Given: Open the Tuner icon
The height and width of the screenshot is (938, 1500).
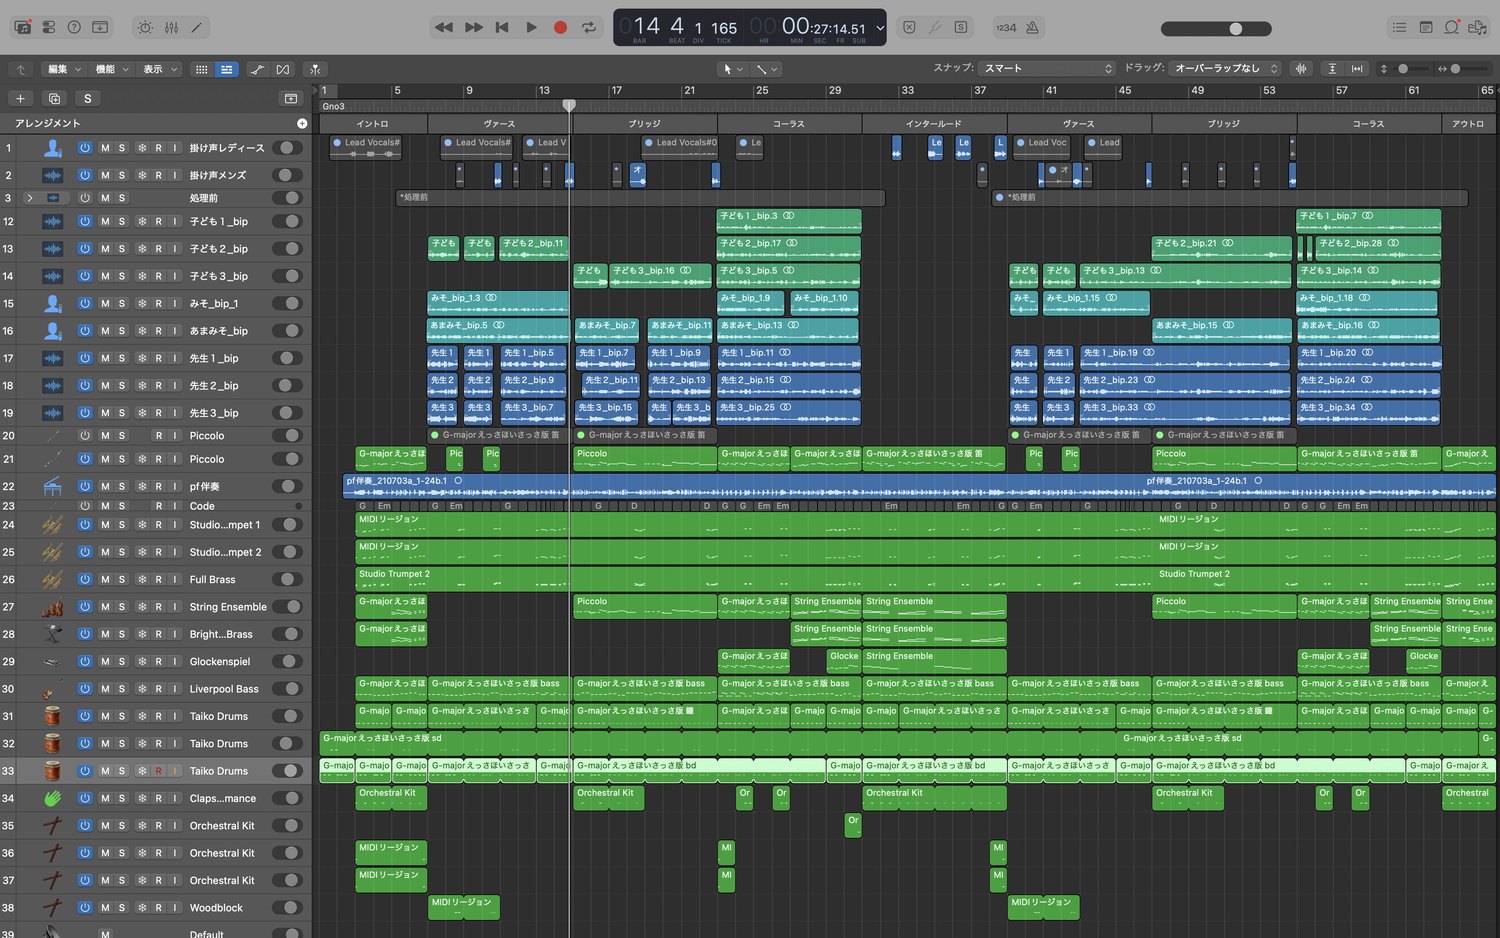Looking at the screenshot, I should 935,27.
